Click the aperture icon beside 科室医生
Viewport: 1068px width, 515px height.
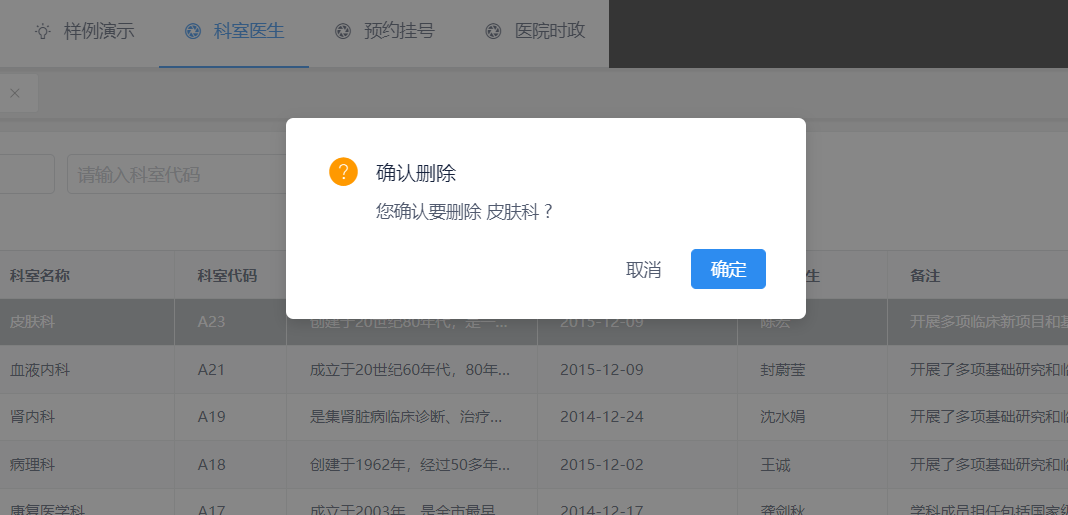[193, 31]
